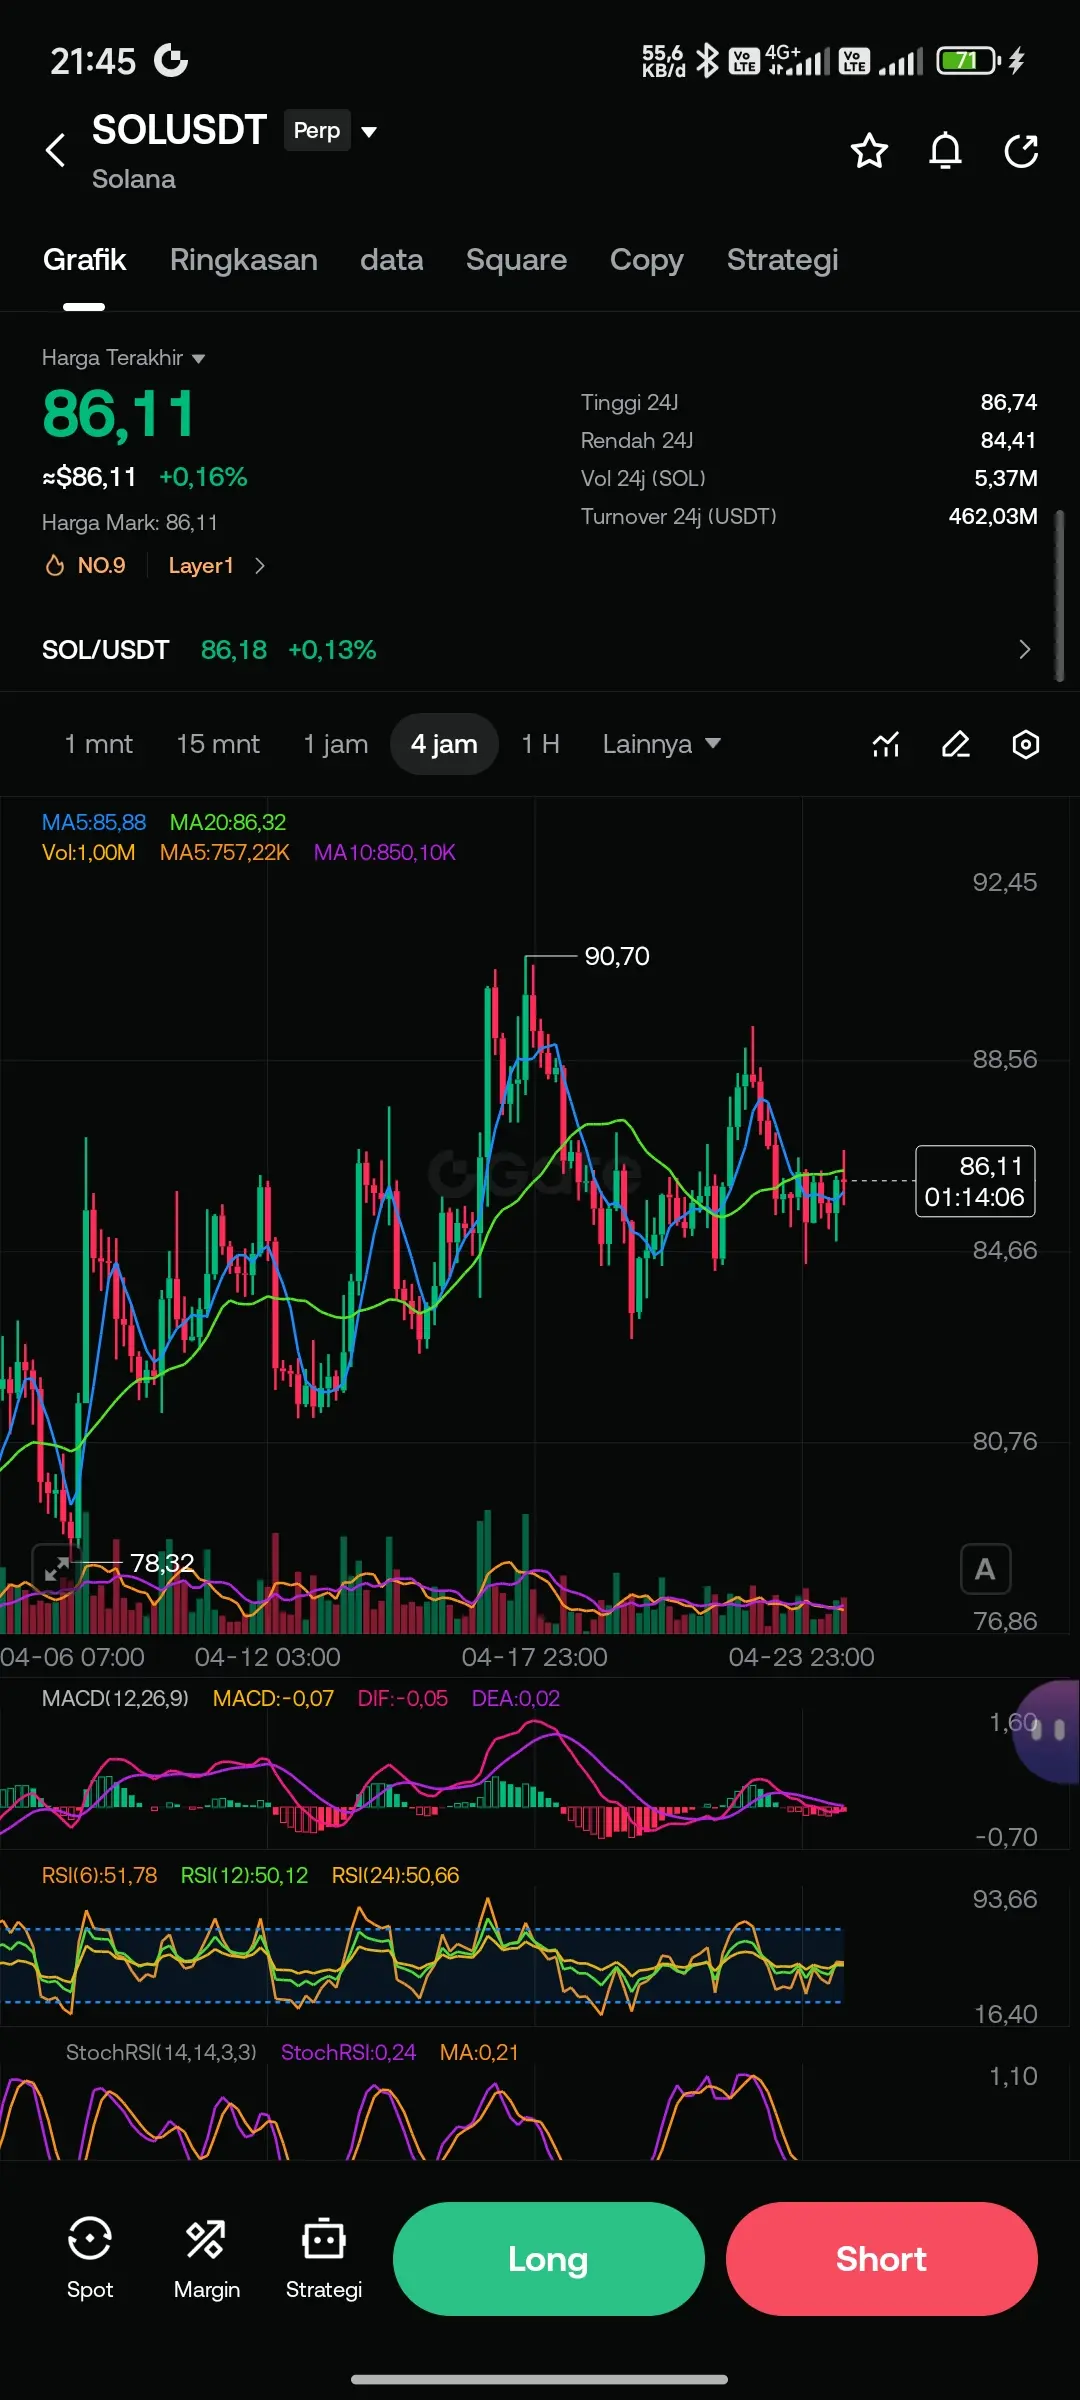
Task: Tap the SOLUSDT pair title
Action: click(179, 130)
